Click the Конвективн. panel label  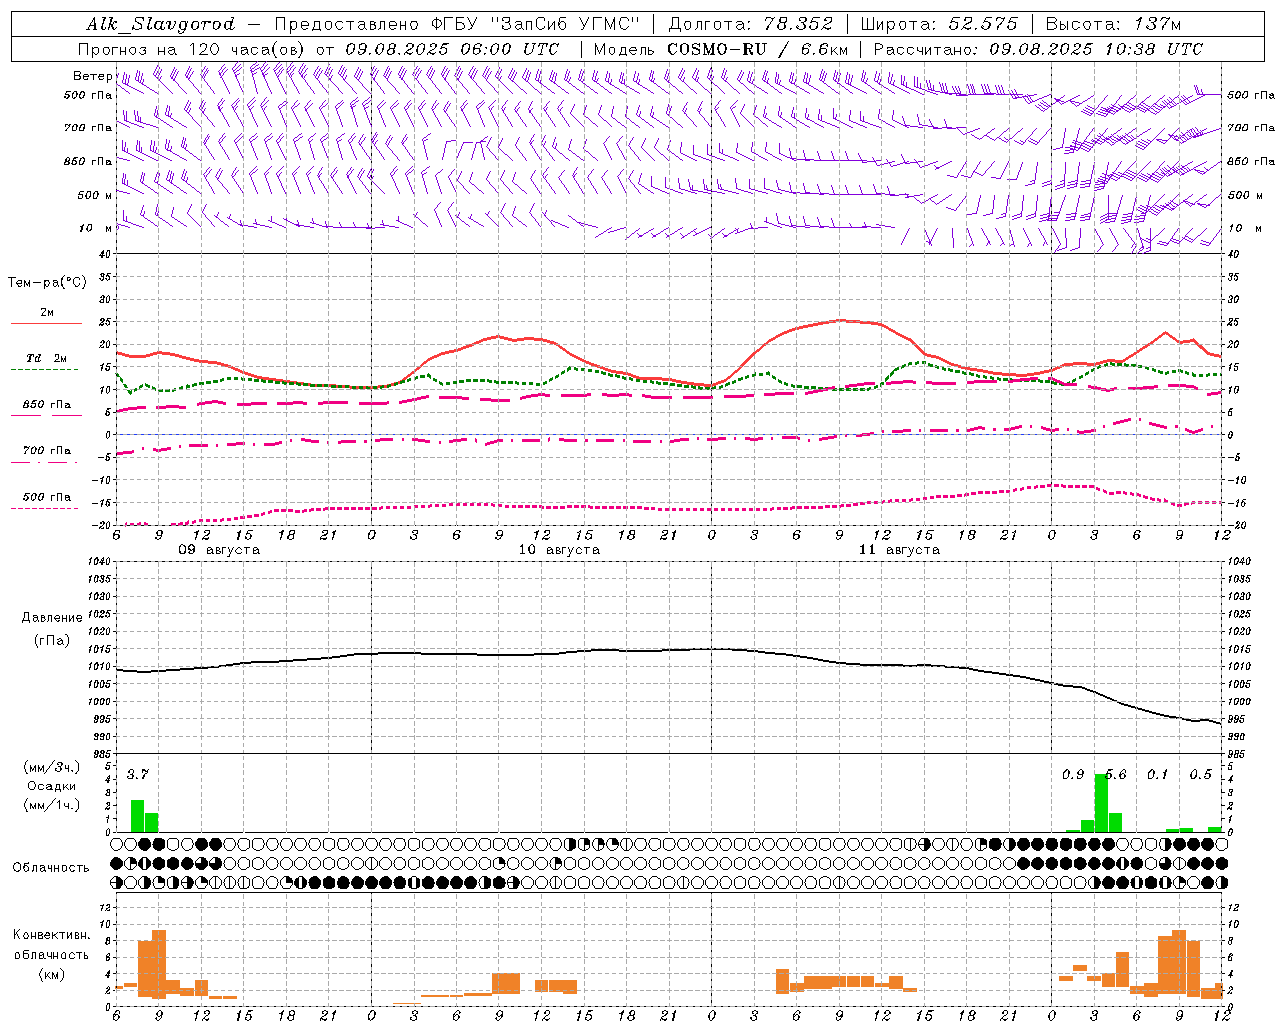coord(51,935)
